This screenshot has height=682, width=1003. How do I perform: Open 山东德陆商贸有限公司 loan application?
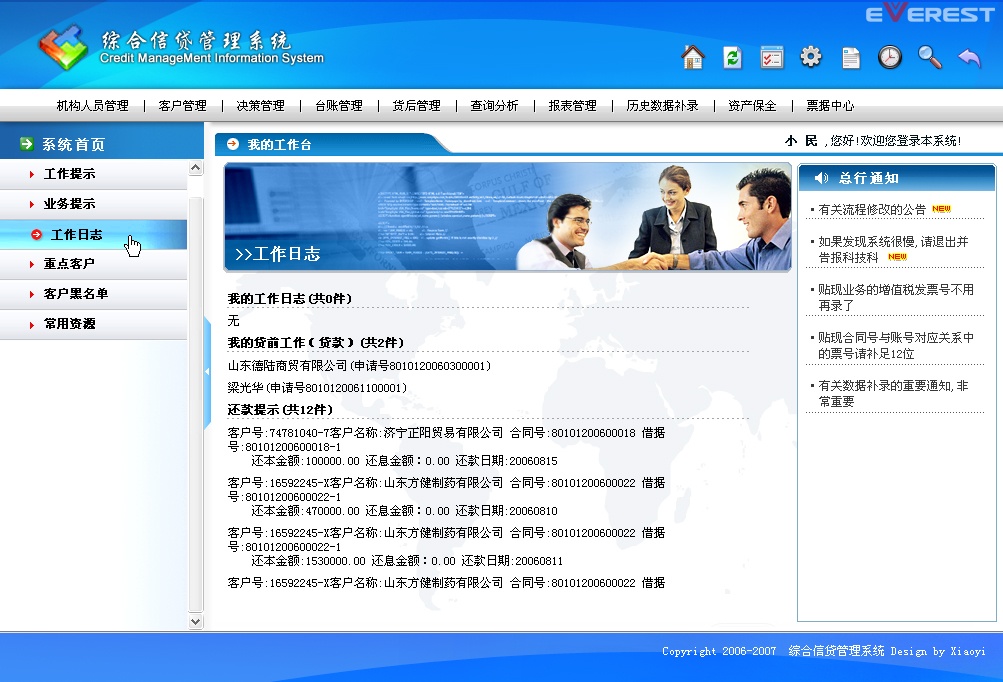click(359, 366)
